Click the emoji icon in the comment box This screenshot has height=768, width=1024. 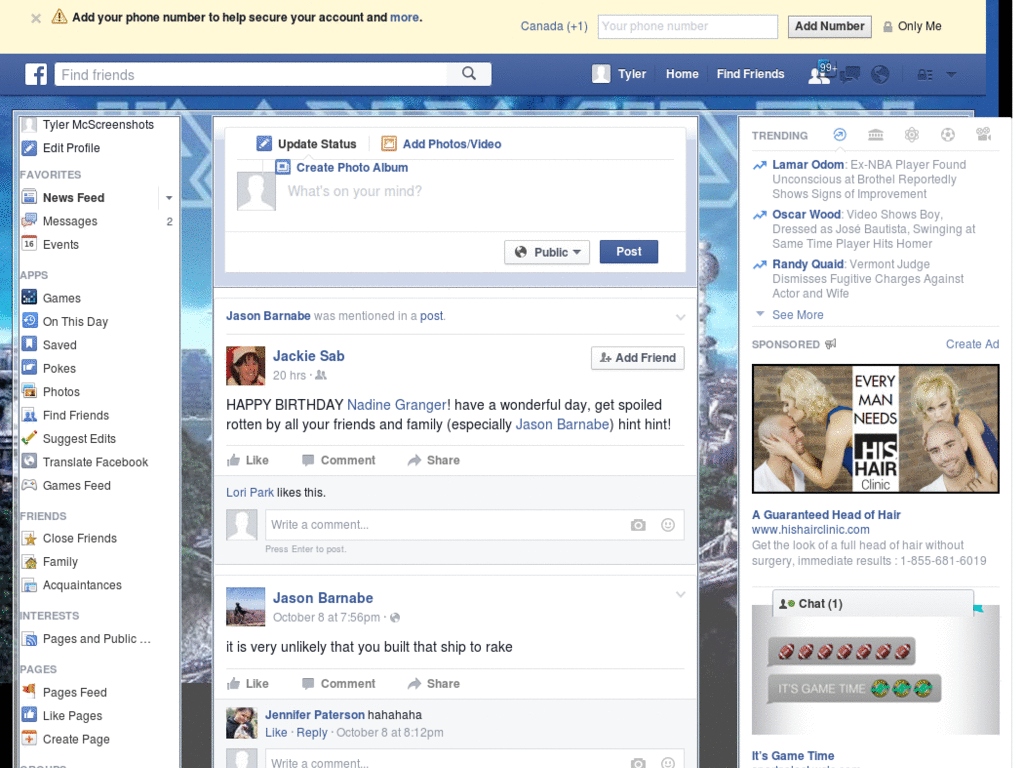point(668,525)
